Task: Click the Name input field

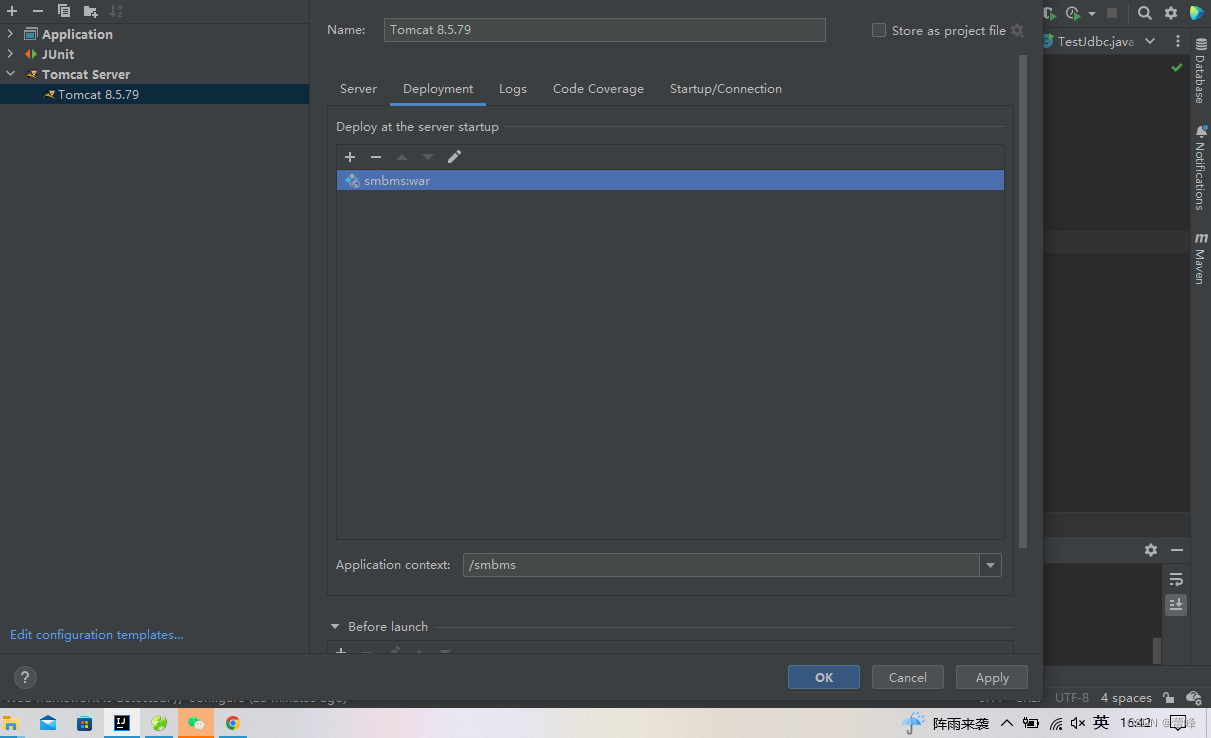Action: (605, 30)
